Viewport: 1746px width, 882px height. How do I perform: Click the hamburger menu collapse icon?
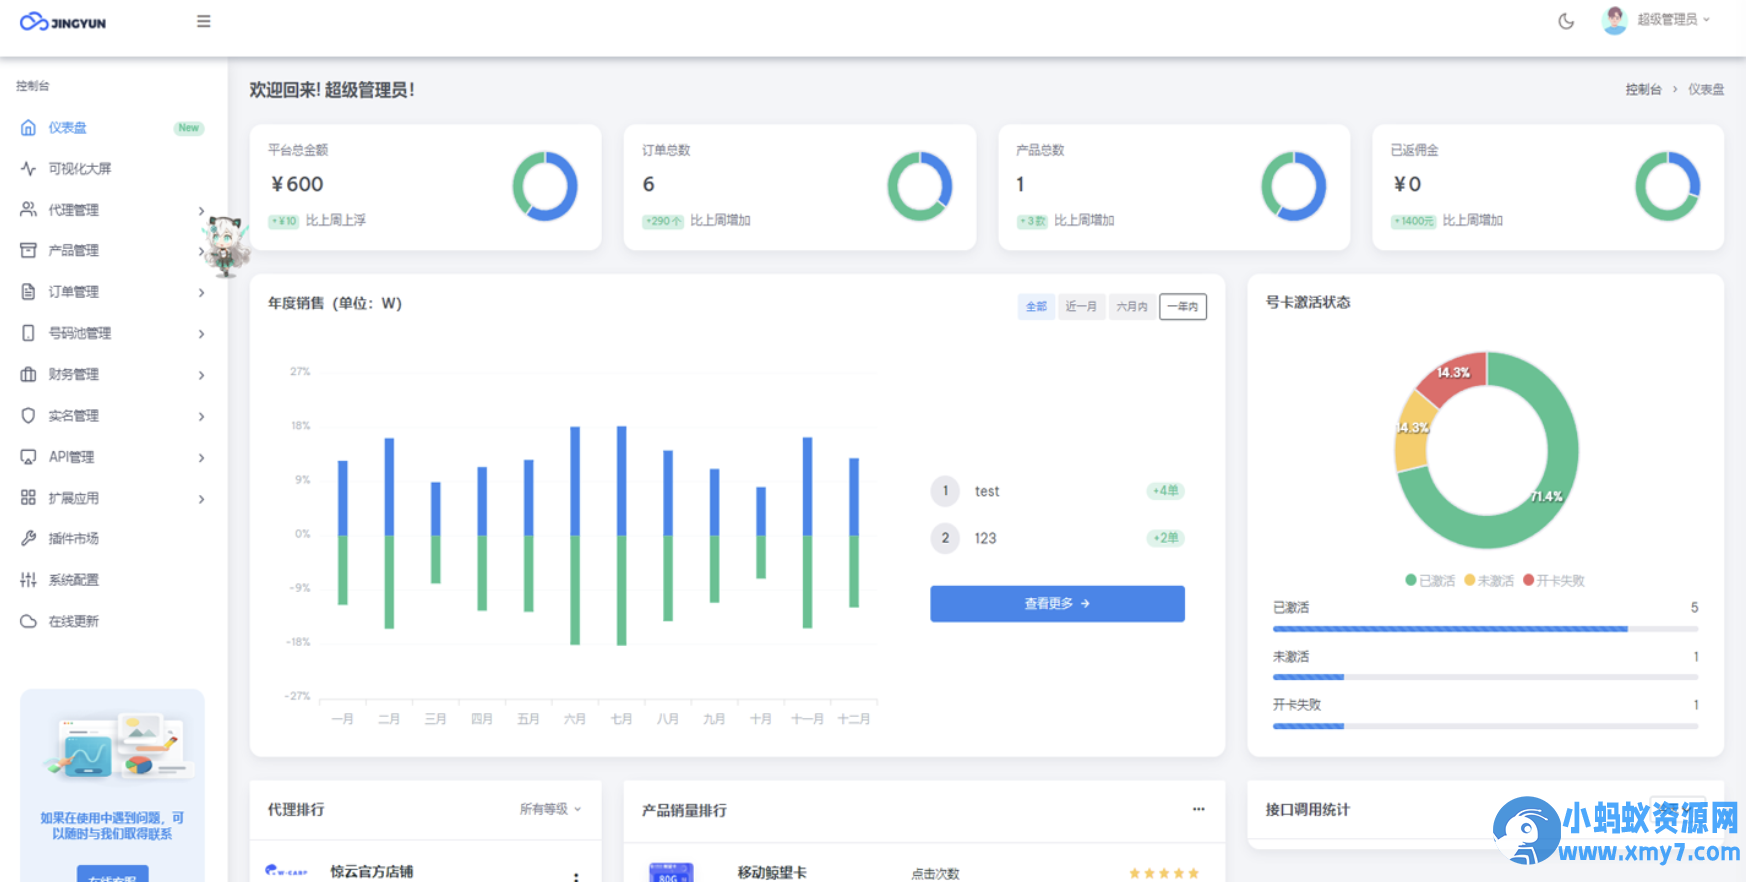pos(203,21)
